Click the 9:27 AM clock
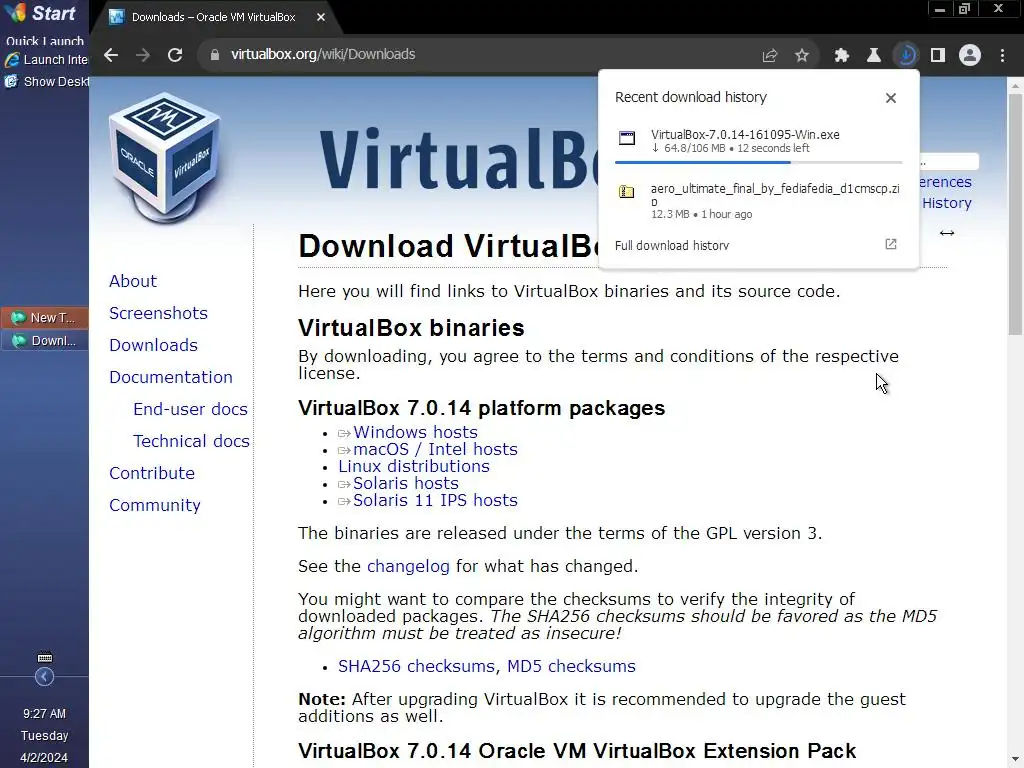 pos(44,714)
